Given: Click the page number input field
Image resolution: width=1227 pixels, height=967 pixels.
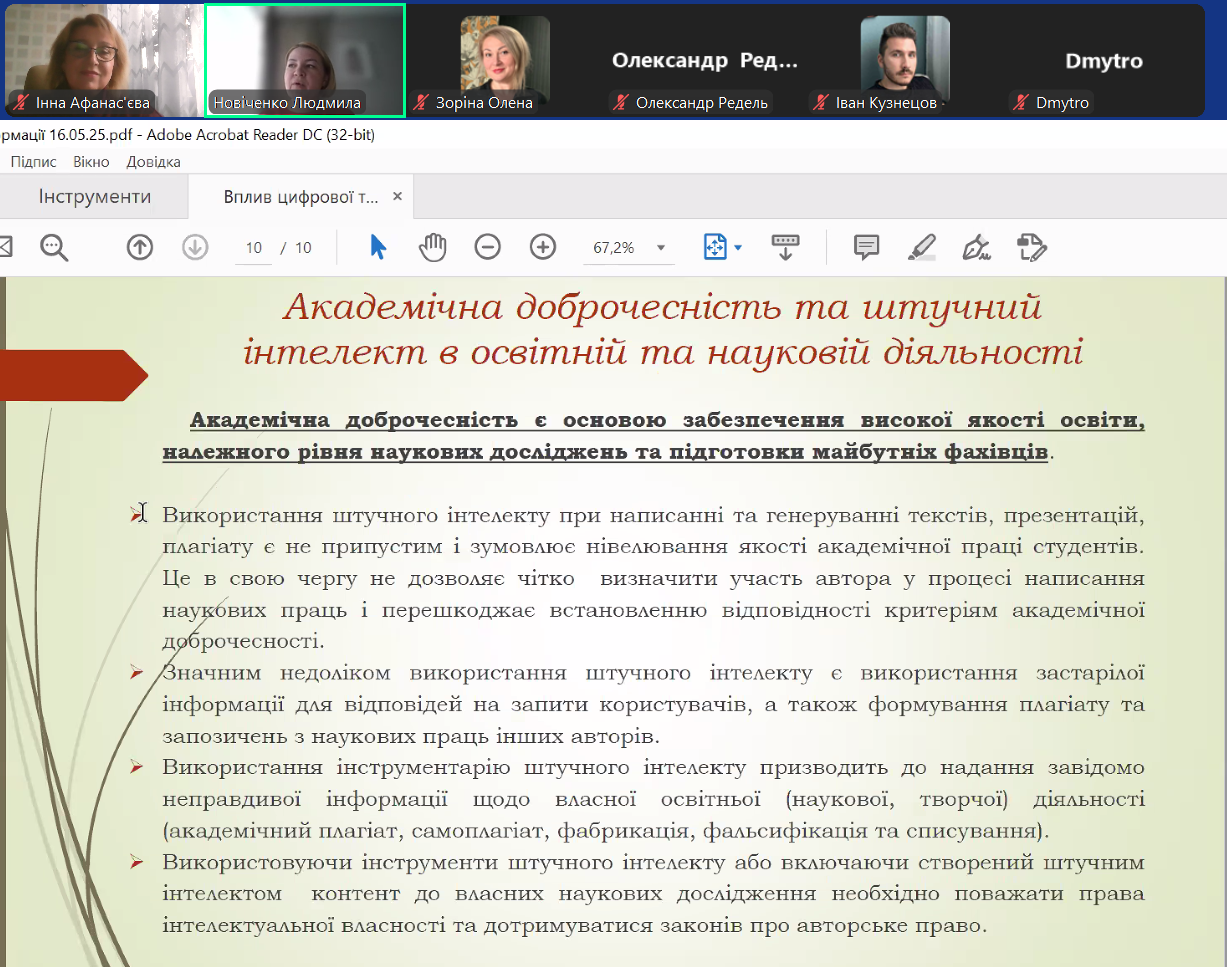Looking at the screenshot, I should pos(254,248).
